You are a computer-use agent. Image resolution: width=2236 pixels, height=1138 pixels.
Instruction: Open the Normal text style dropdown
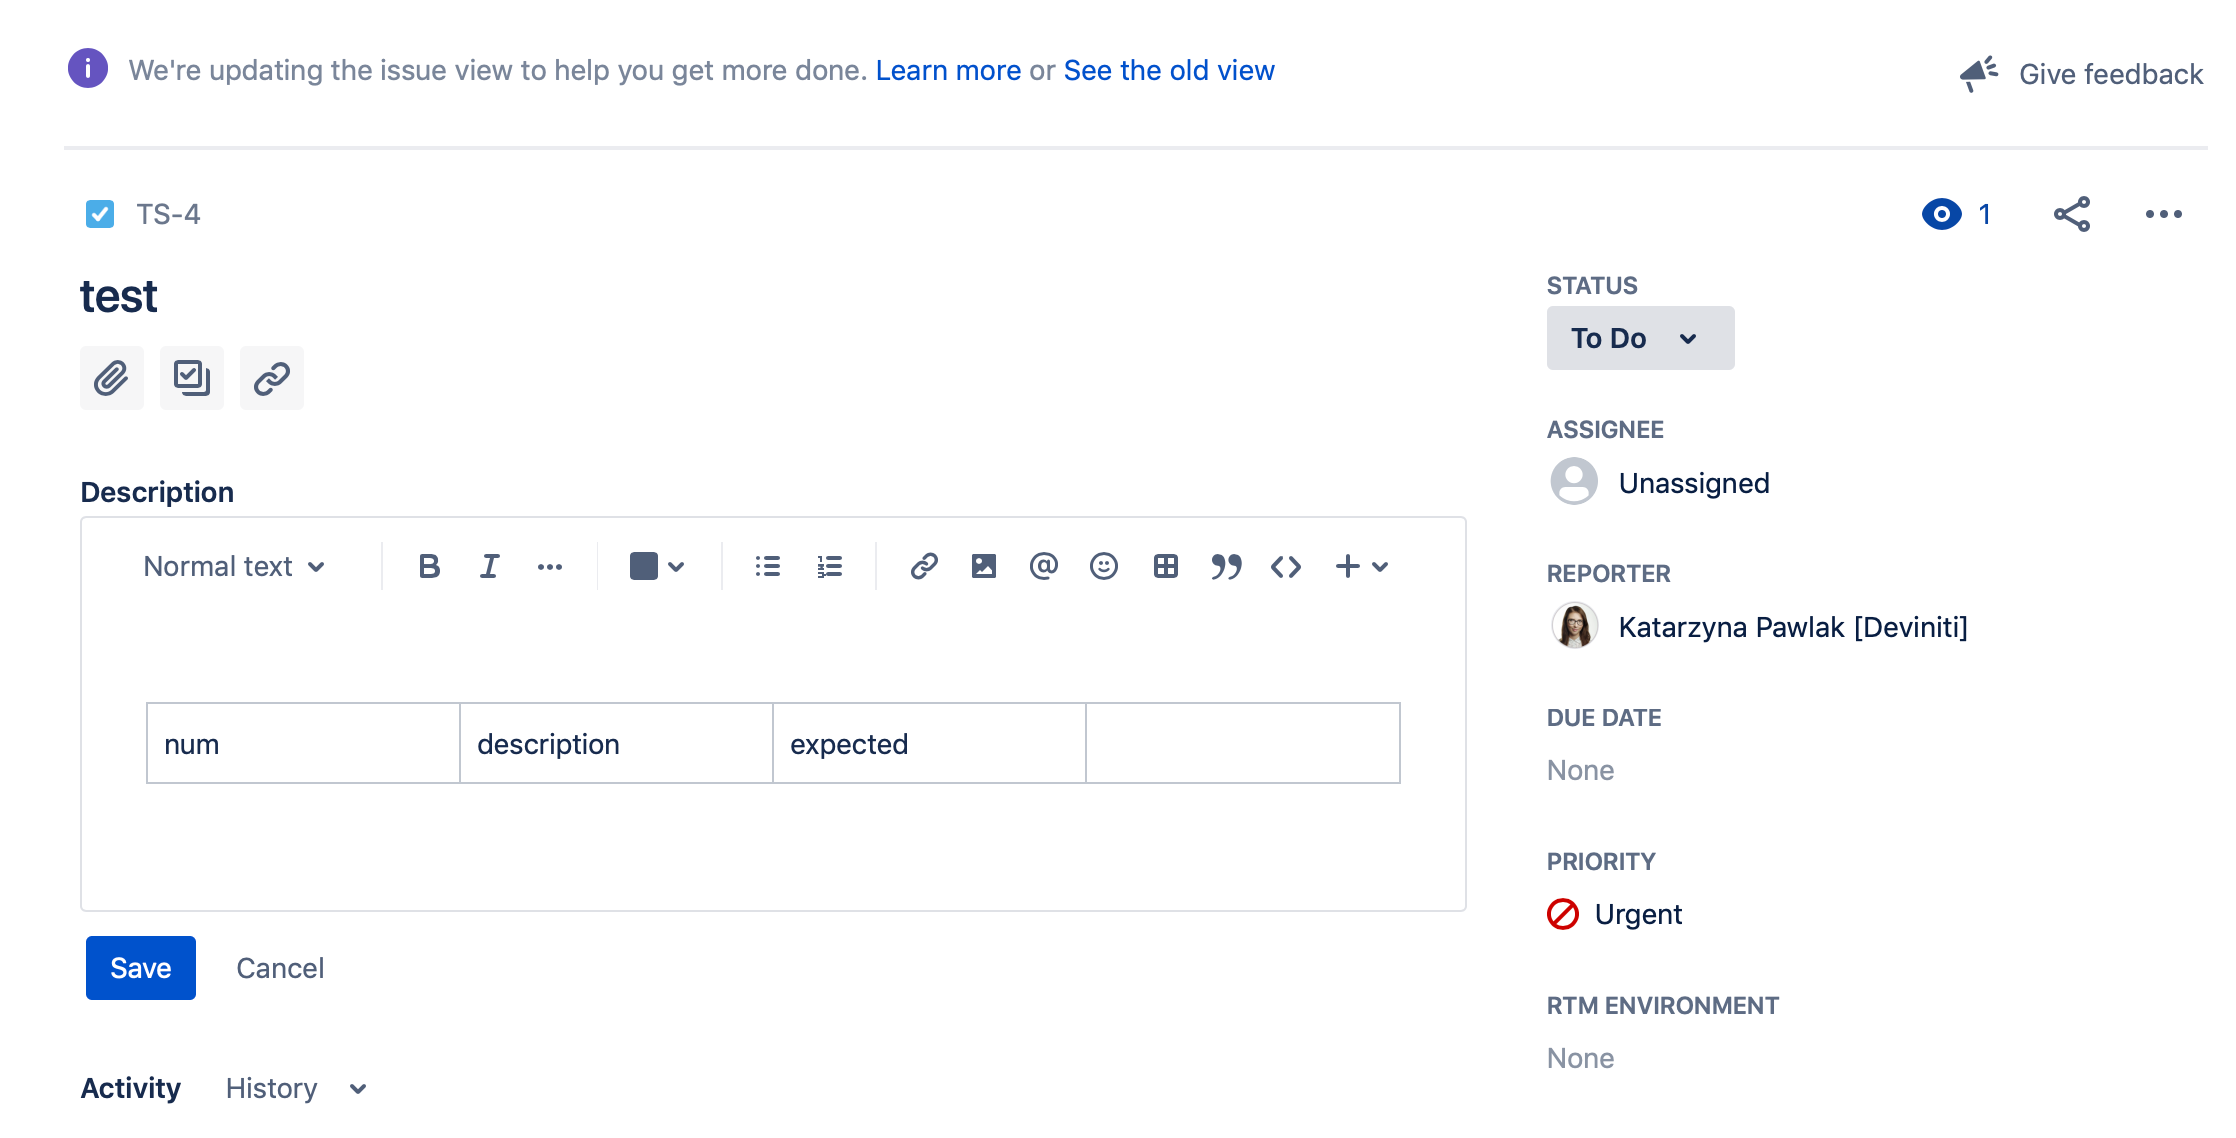click(x=234, y=567)
